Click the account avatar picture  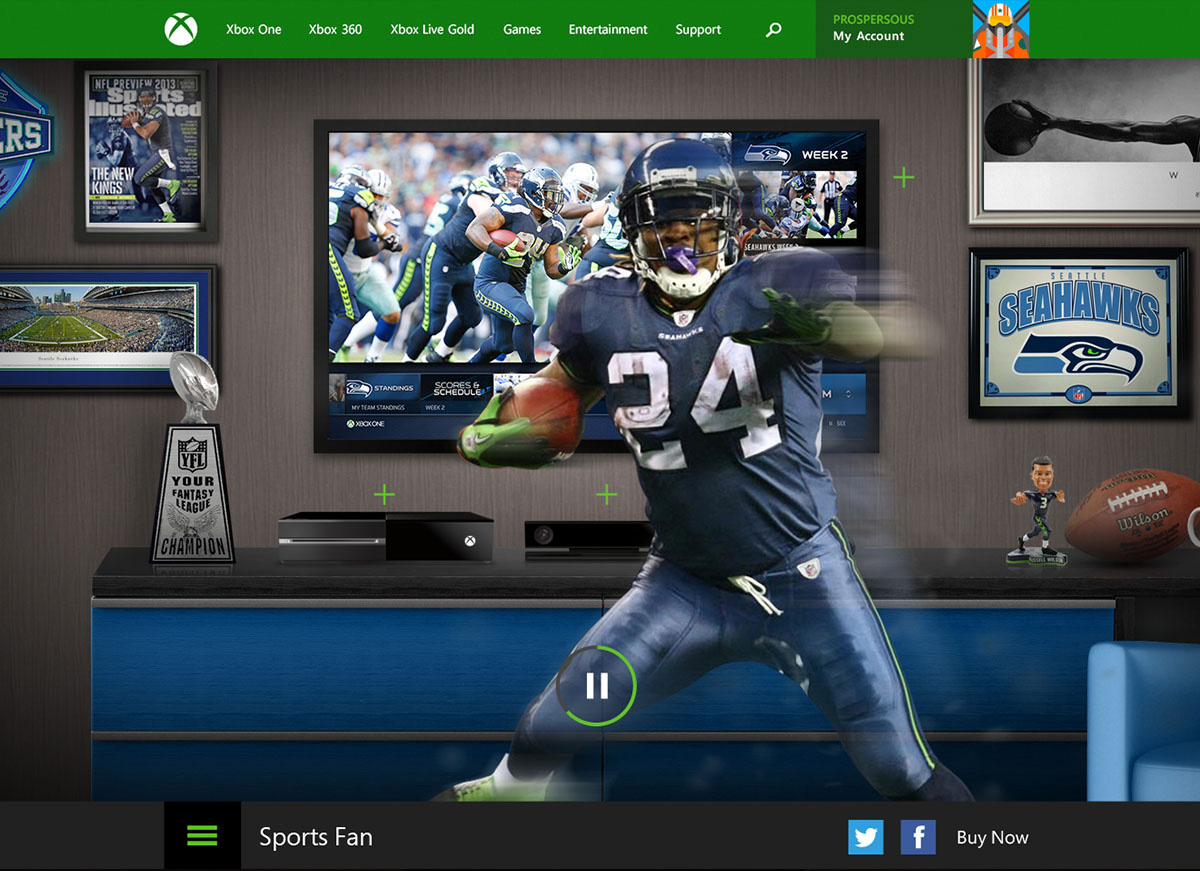tap(1000, 29)
